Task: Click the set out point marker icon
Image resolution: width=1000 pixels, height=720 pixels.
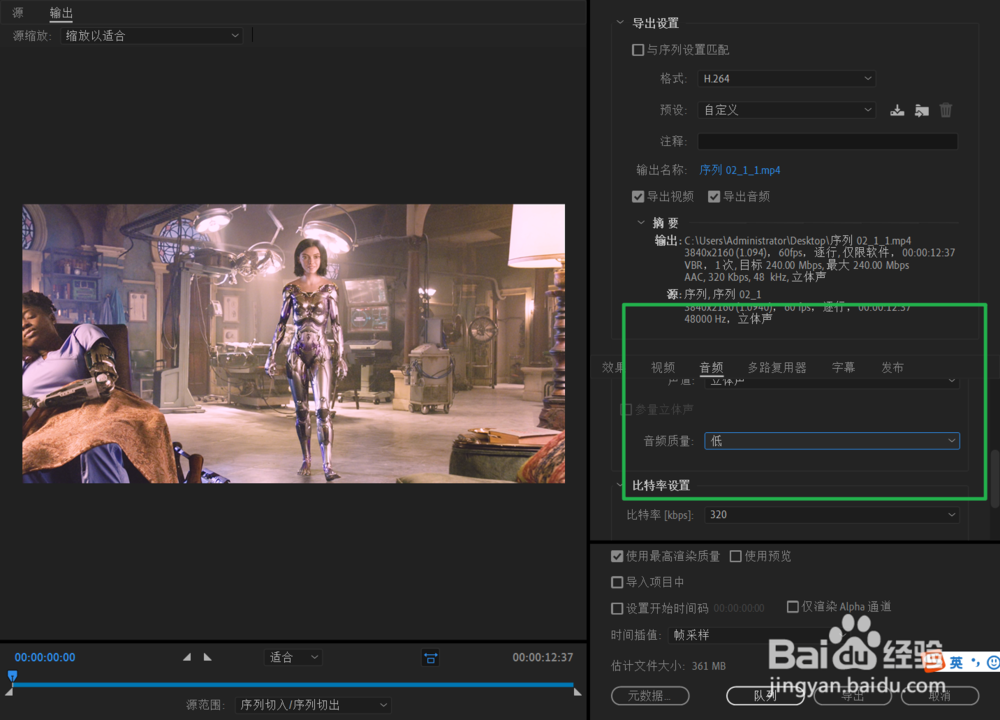Action: pyautogui.click(x=207, y=657)
